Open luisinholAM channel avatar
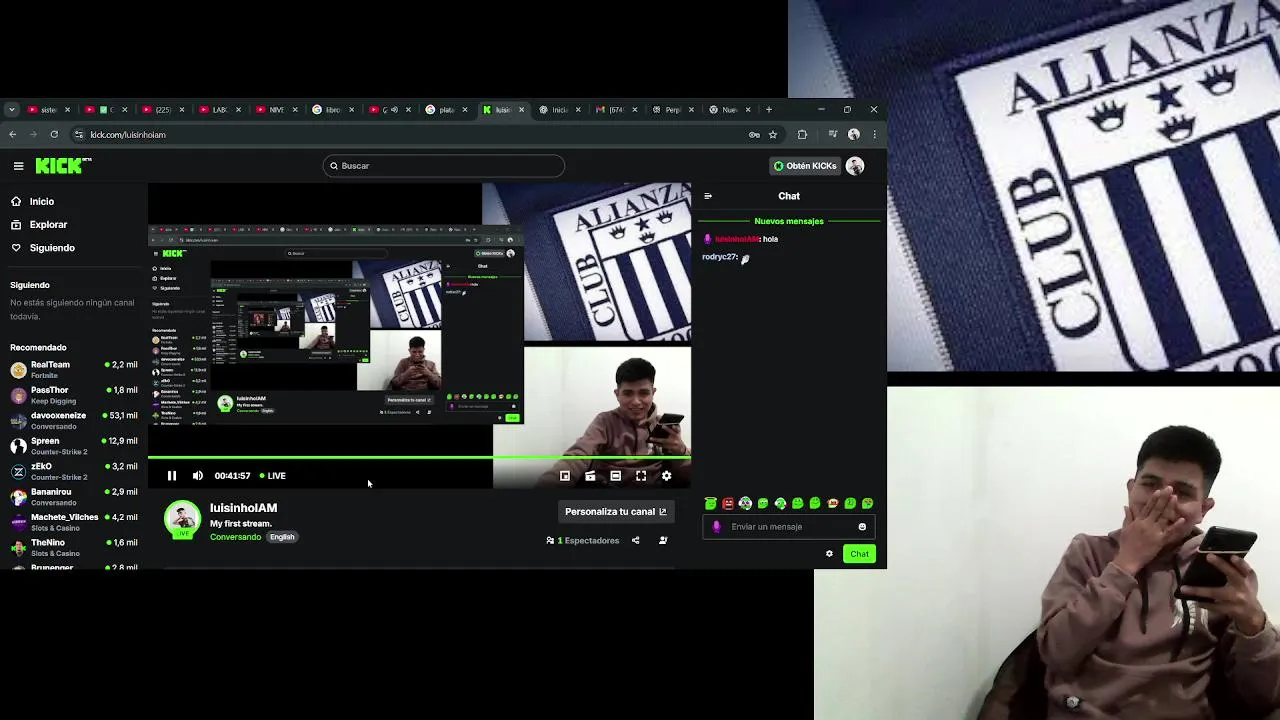Viewport: 1280px width, 720px height. [x=182, y=518]
